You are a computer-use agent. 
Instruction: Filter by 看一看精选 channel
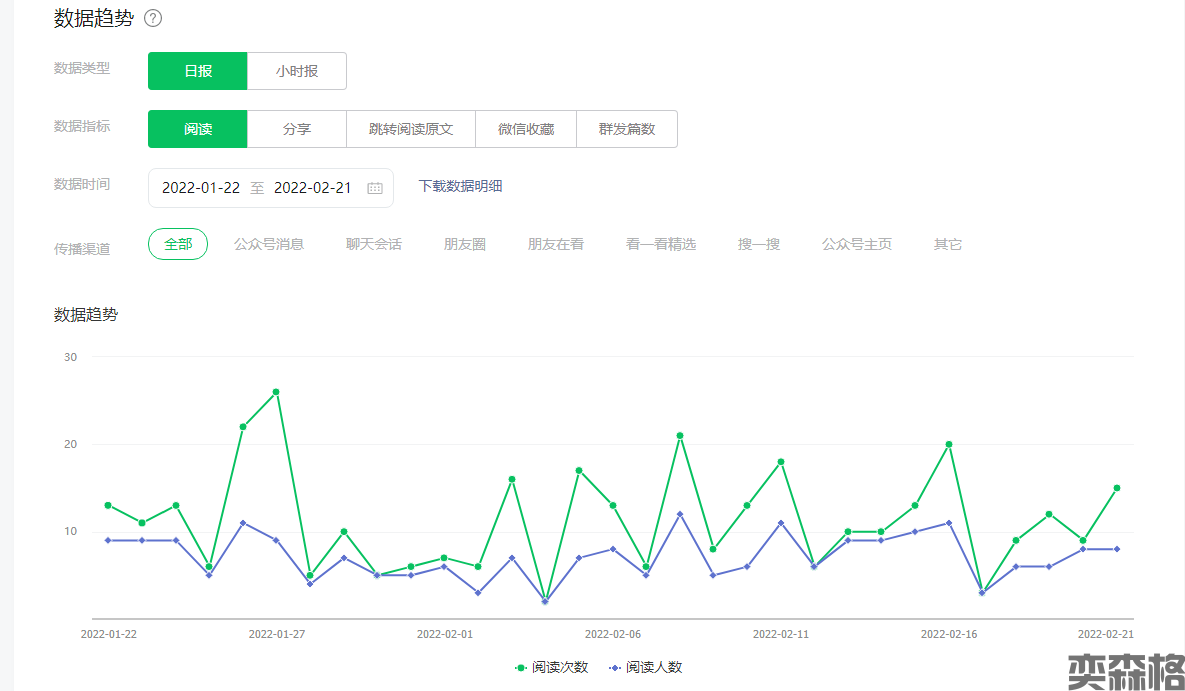pyautogui.click(x=661, y=244)
